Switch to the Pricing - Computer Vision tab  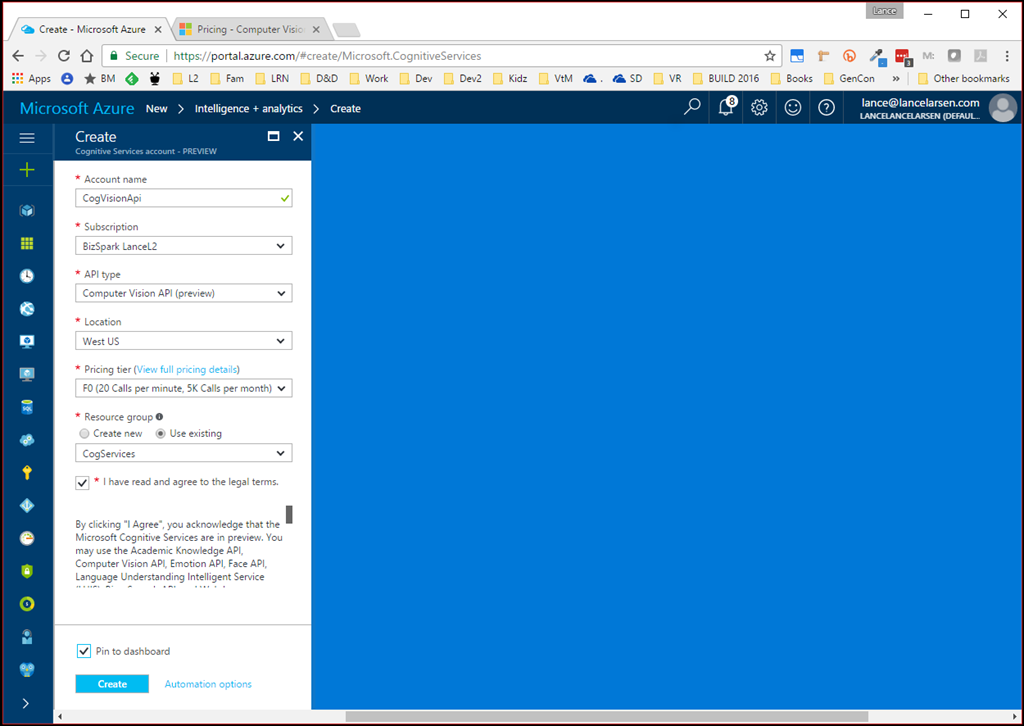(x=250, y=29)
